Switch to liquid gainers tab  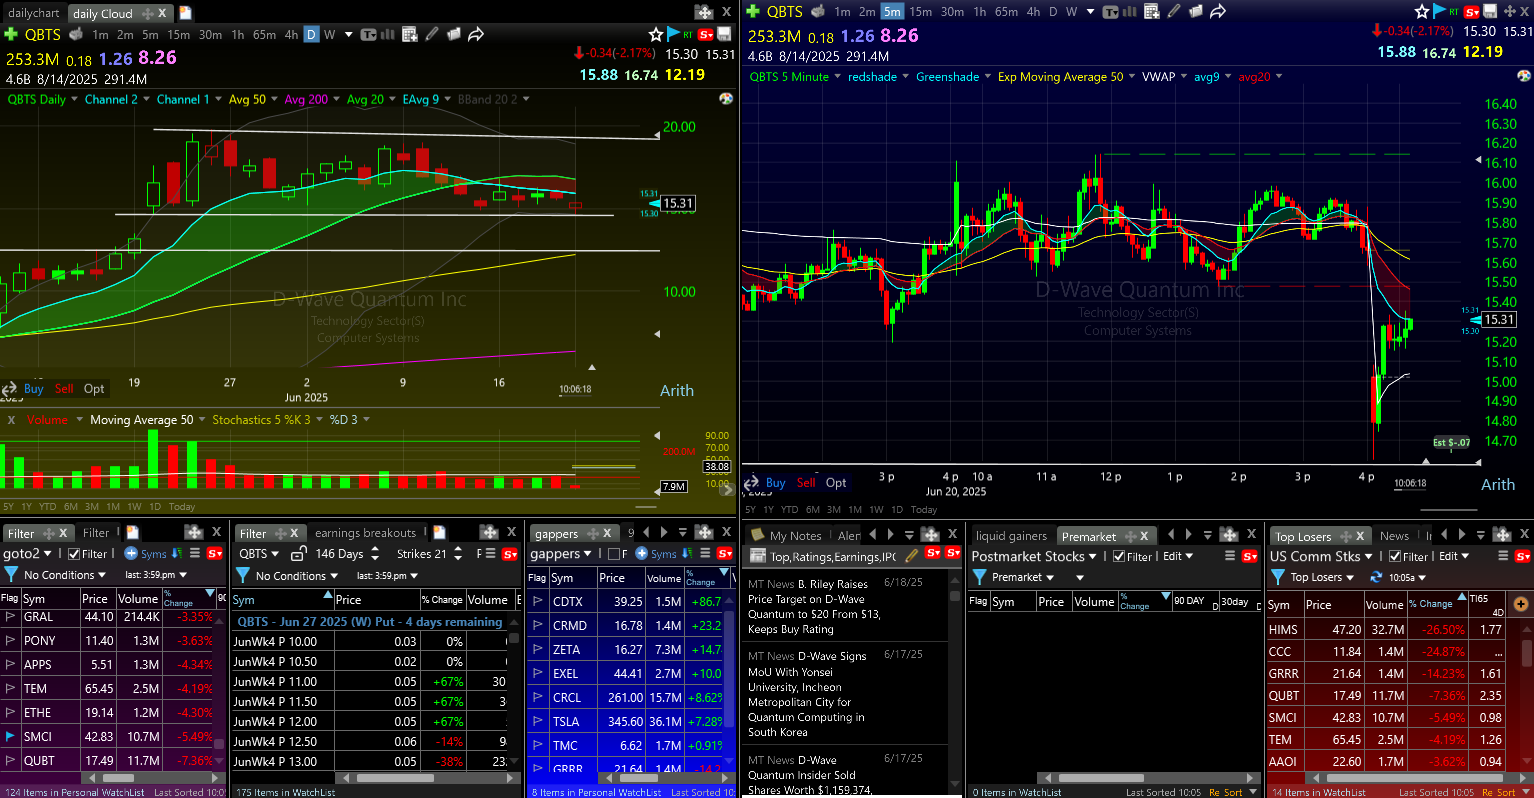point(1011,536)
